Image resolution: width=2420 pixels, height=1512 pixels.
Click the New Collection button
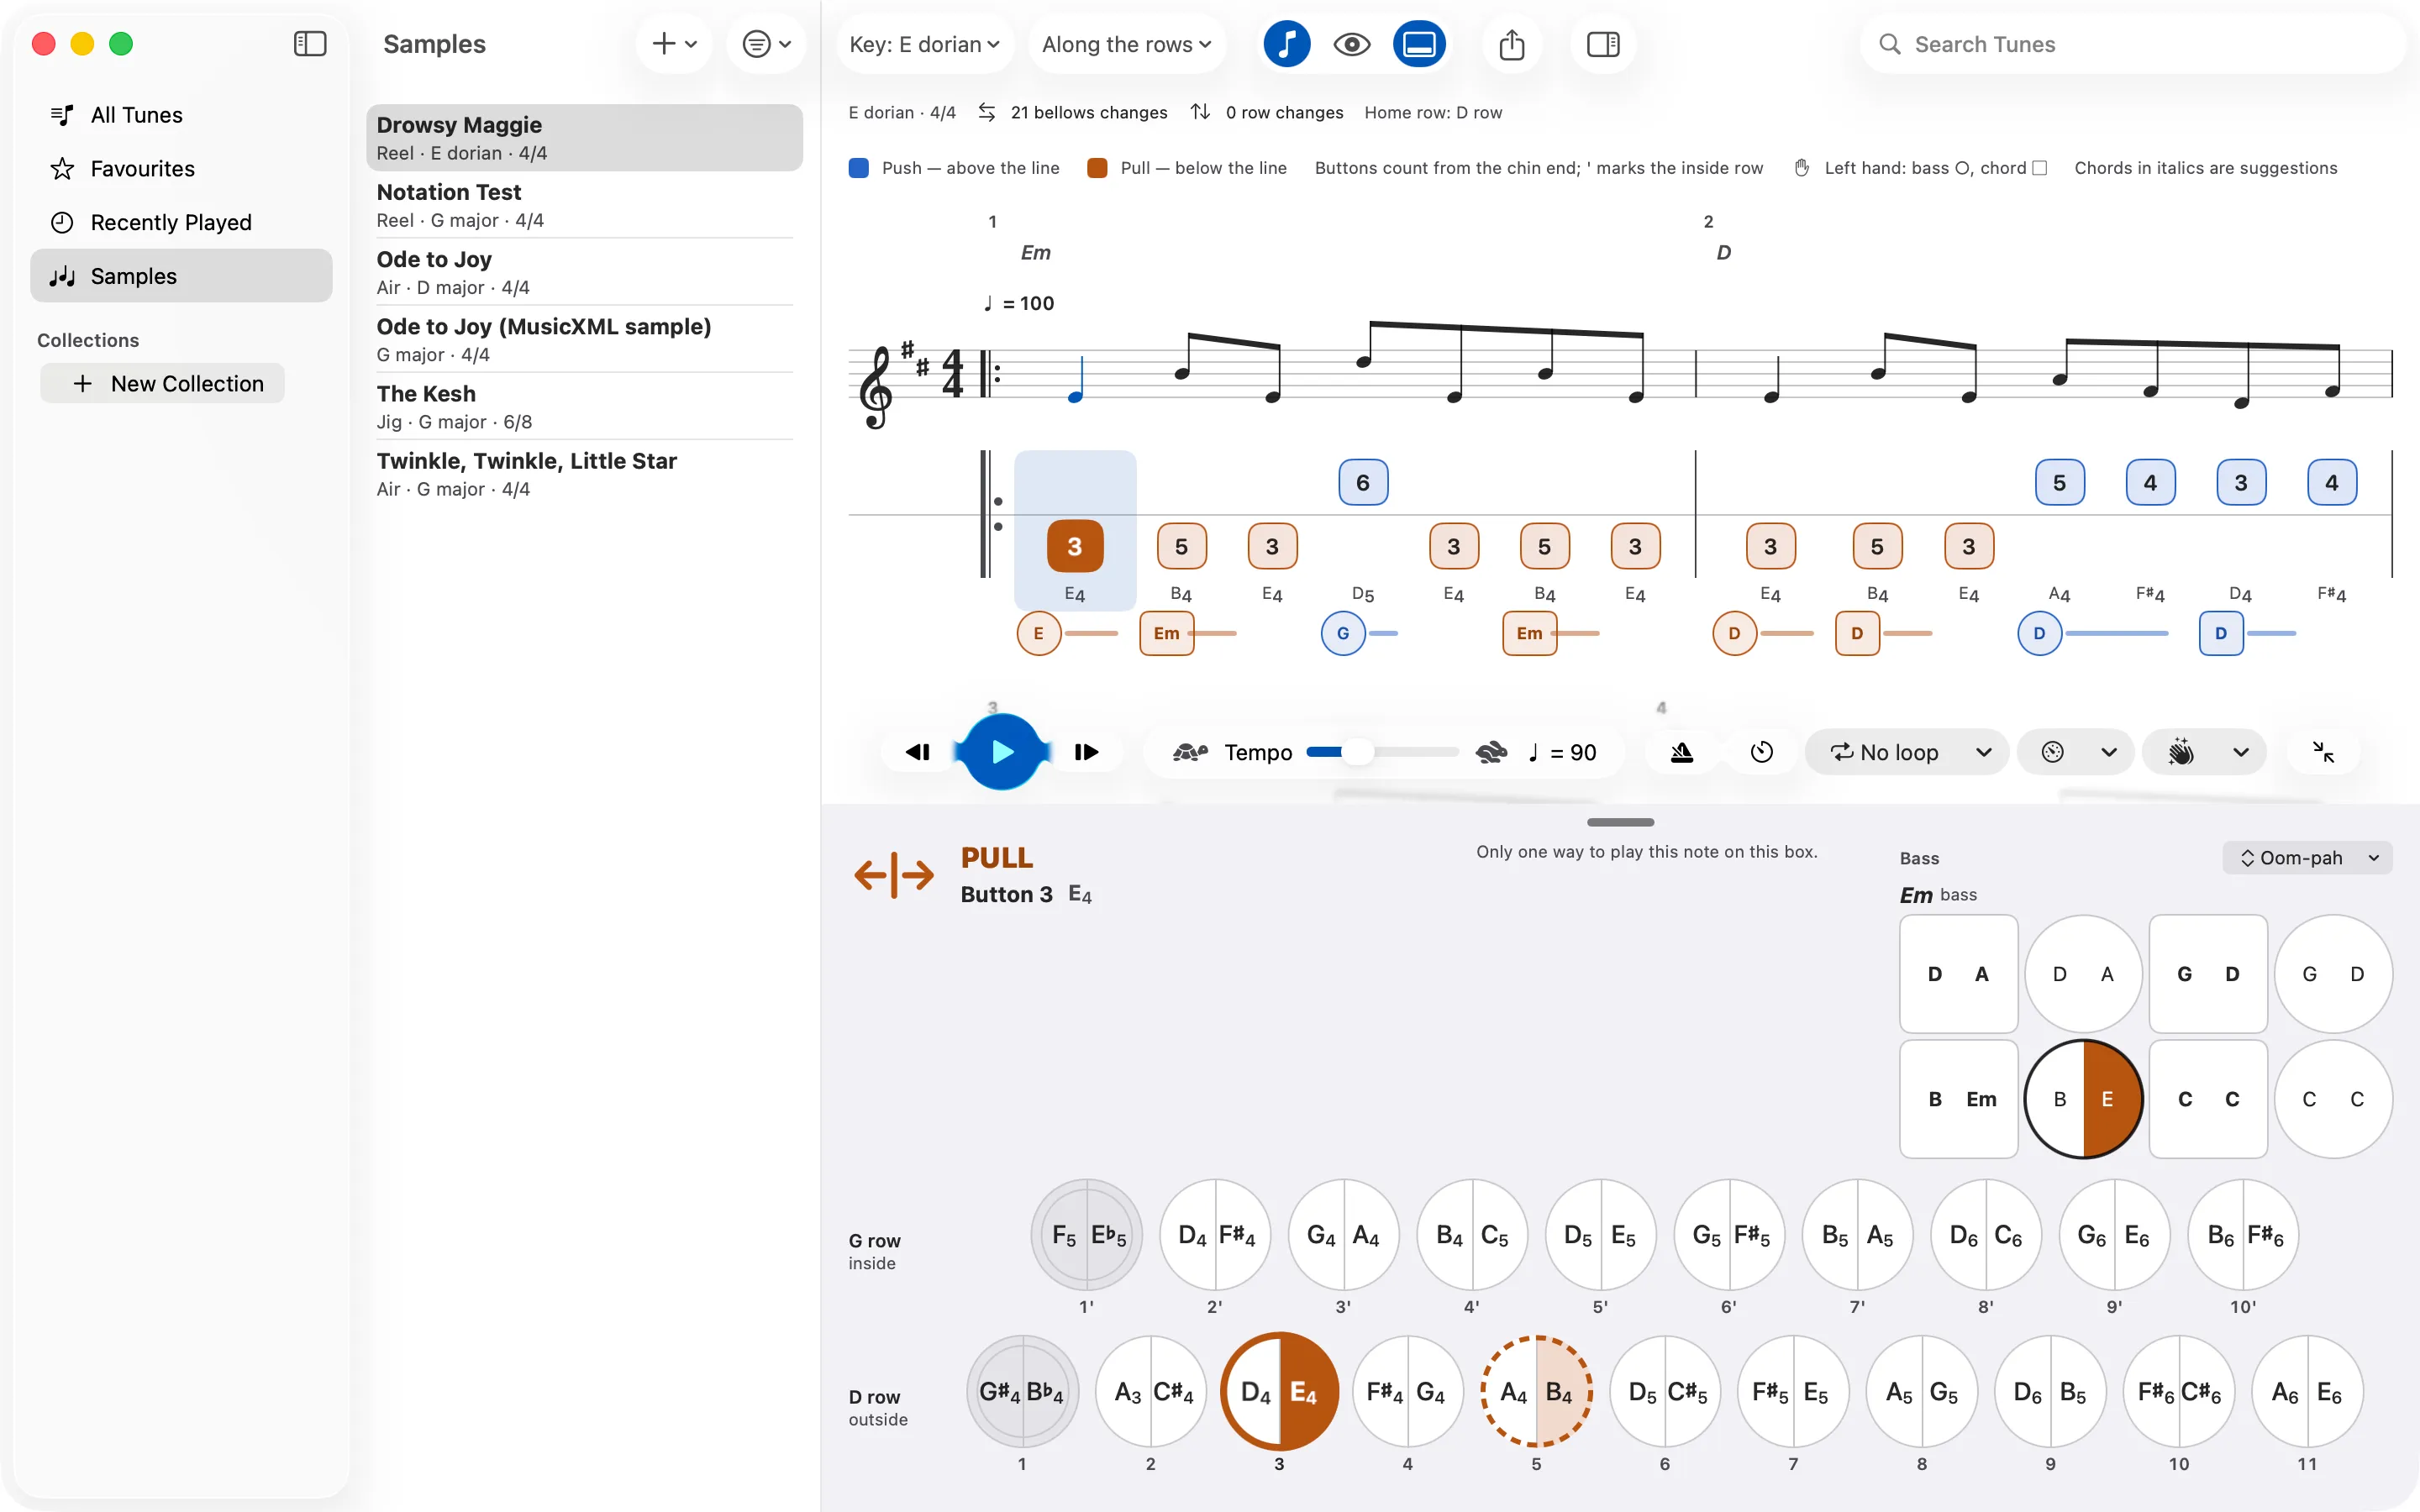pos(163,384)
